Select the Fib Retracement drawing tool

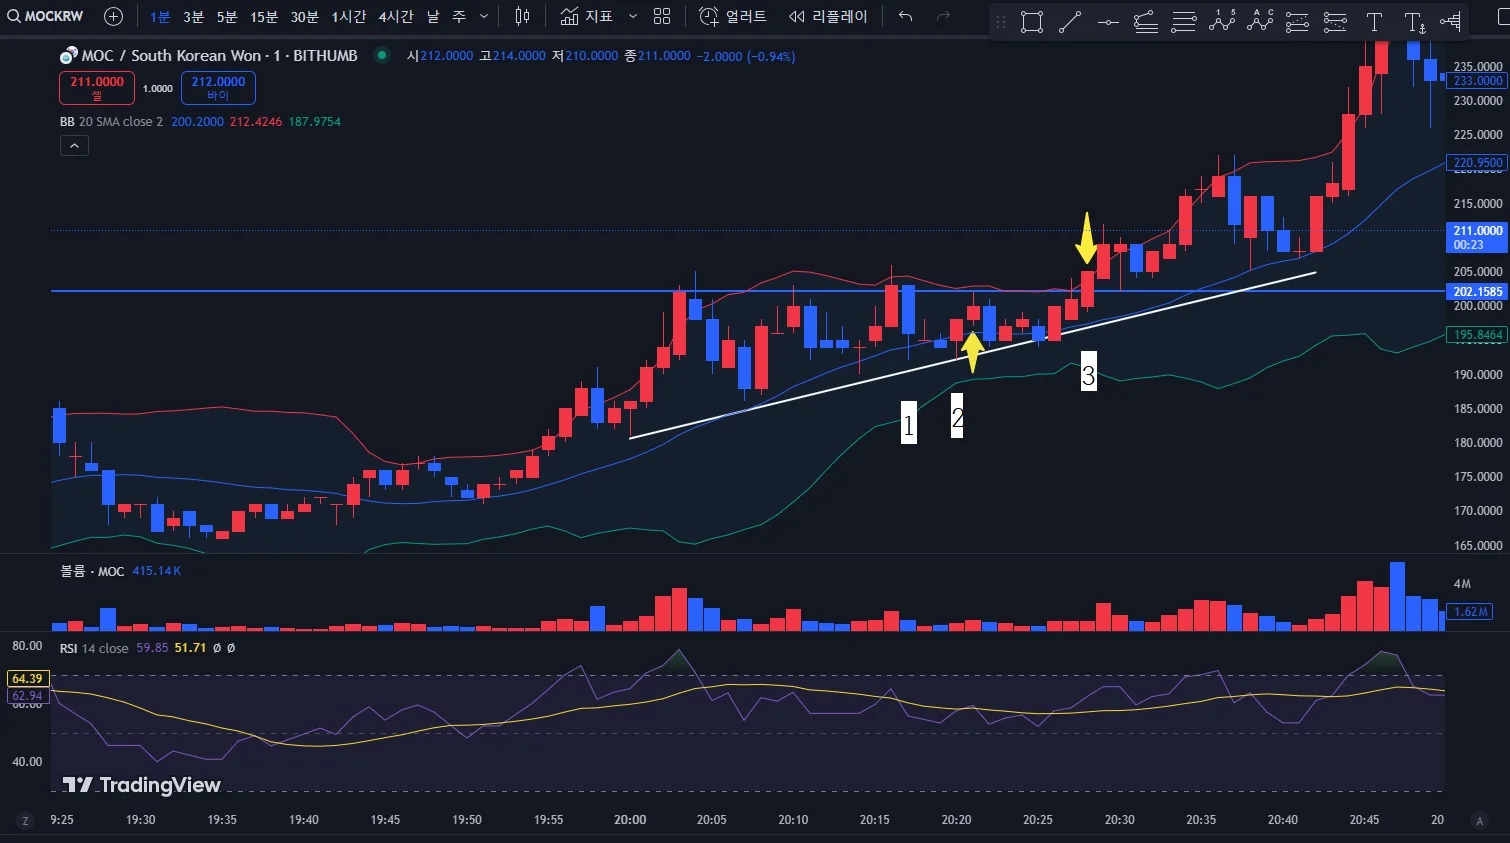coord(1184,22)
